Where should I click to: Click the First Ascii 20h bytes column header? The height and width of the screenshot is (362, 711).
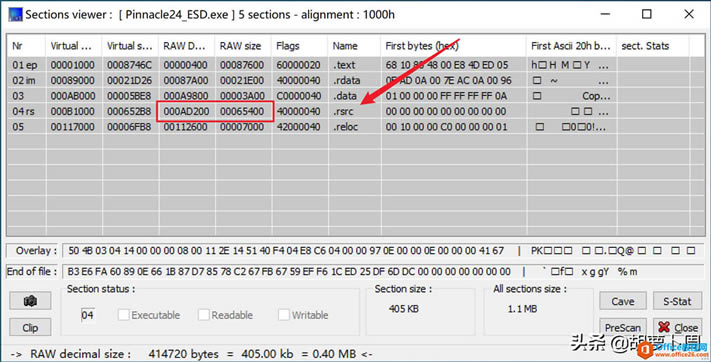point(571,46)
